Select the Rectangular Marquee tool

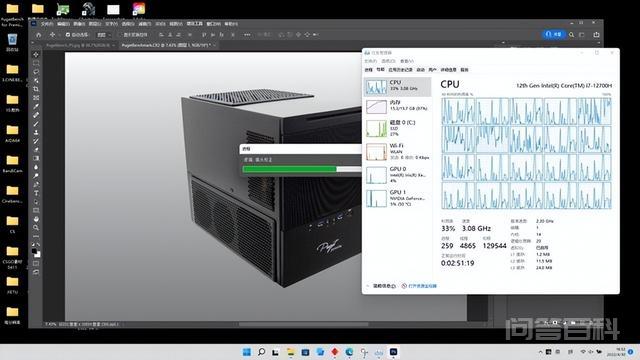(36, 63)
